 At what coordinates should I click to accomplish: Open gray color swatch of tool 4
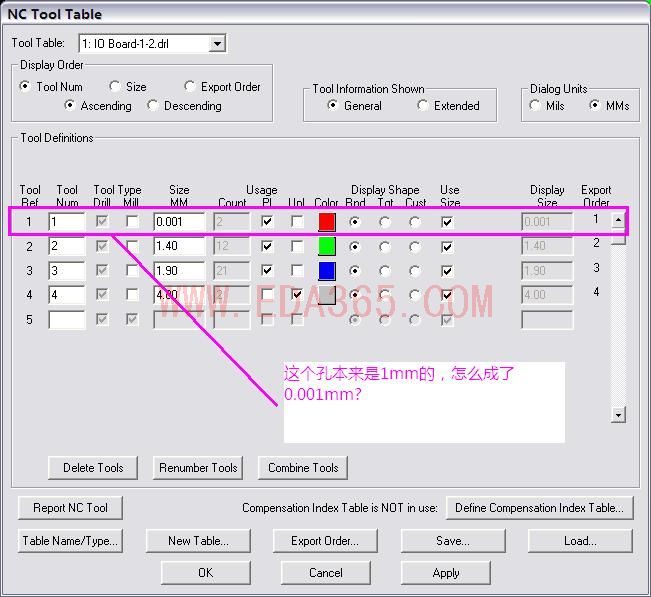tap(327, 295)
